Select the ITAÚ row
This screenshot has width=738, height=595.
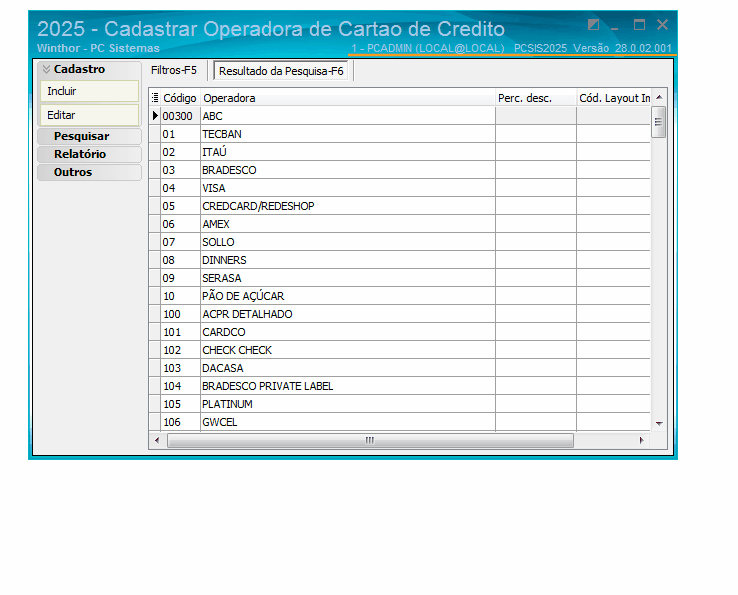click(x=400, y=152)
